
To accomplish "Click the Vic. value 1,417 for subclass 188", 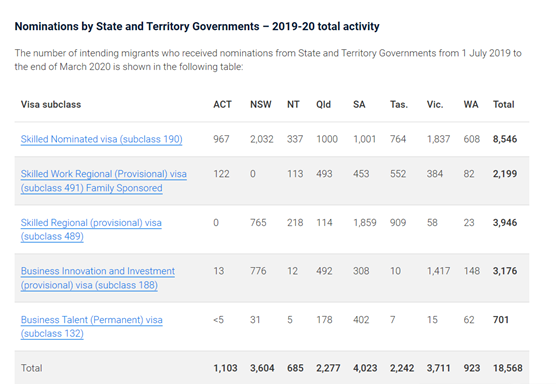I will pyautogui.click(x=438, y=271).
